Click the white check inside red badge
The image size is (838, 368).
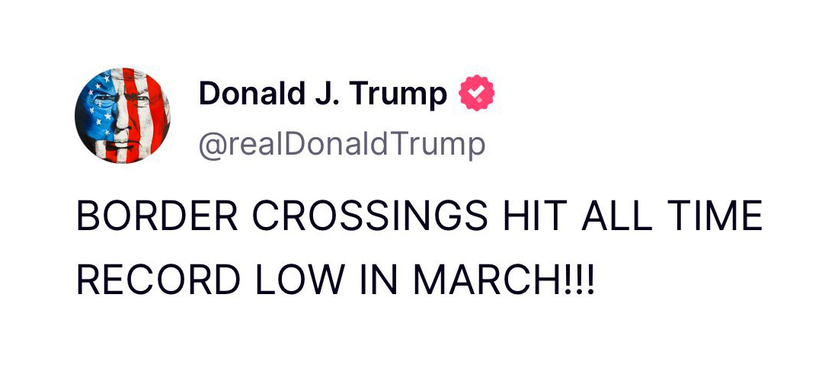[476, 93]
